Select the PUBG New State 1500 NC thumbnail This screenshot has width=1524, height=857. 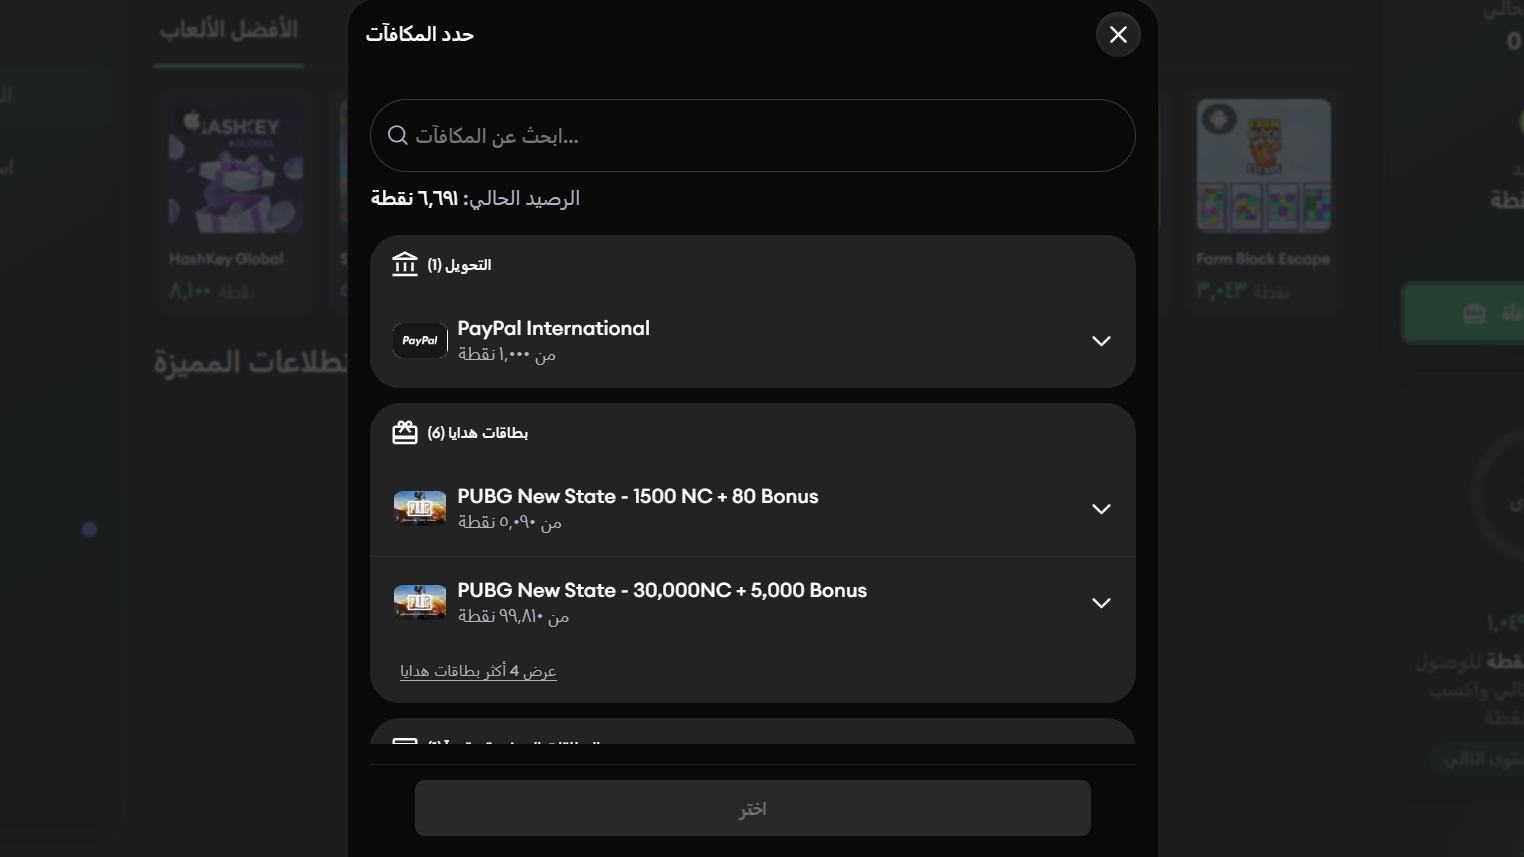coord(420,508)
